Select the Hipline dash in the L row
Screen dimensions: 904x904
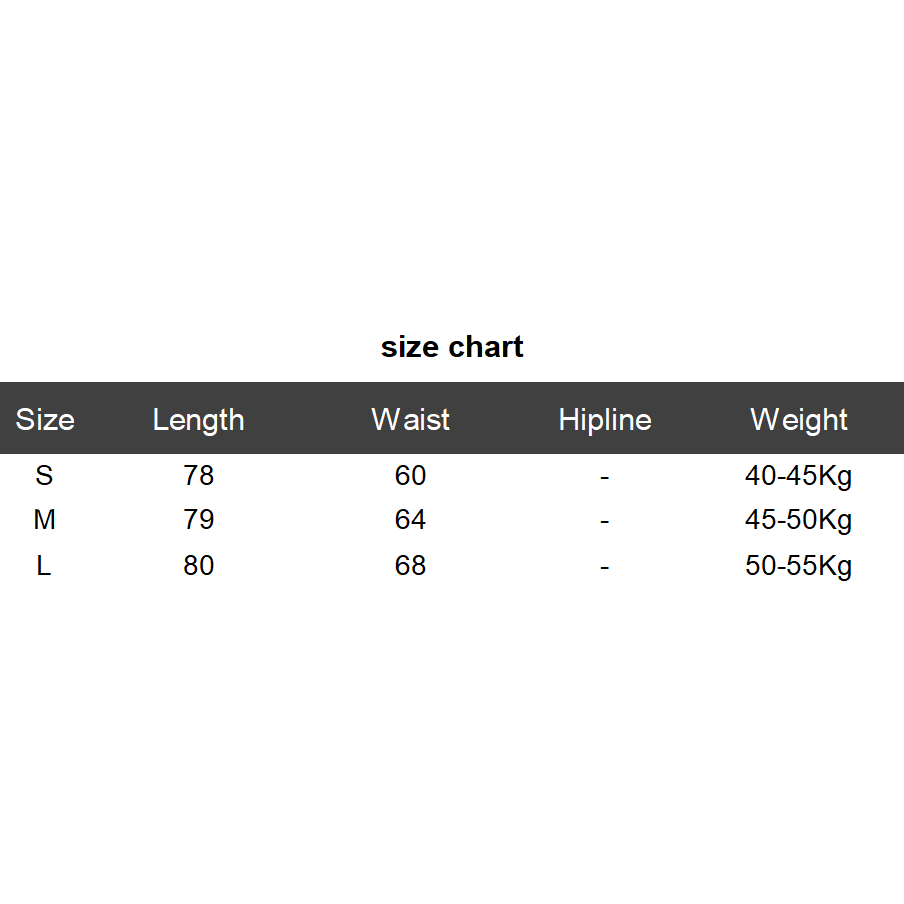tap(604, 567)
